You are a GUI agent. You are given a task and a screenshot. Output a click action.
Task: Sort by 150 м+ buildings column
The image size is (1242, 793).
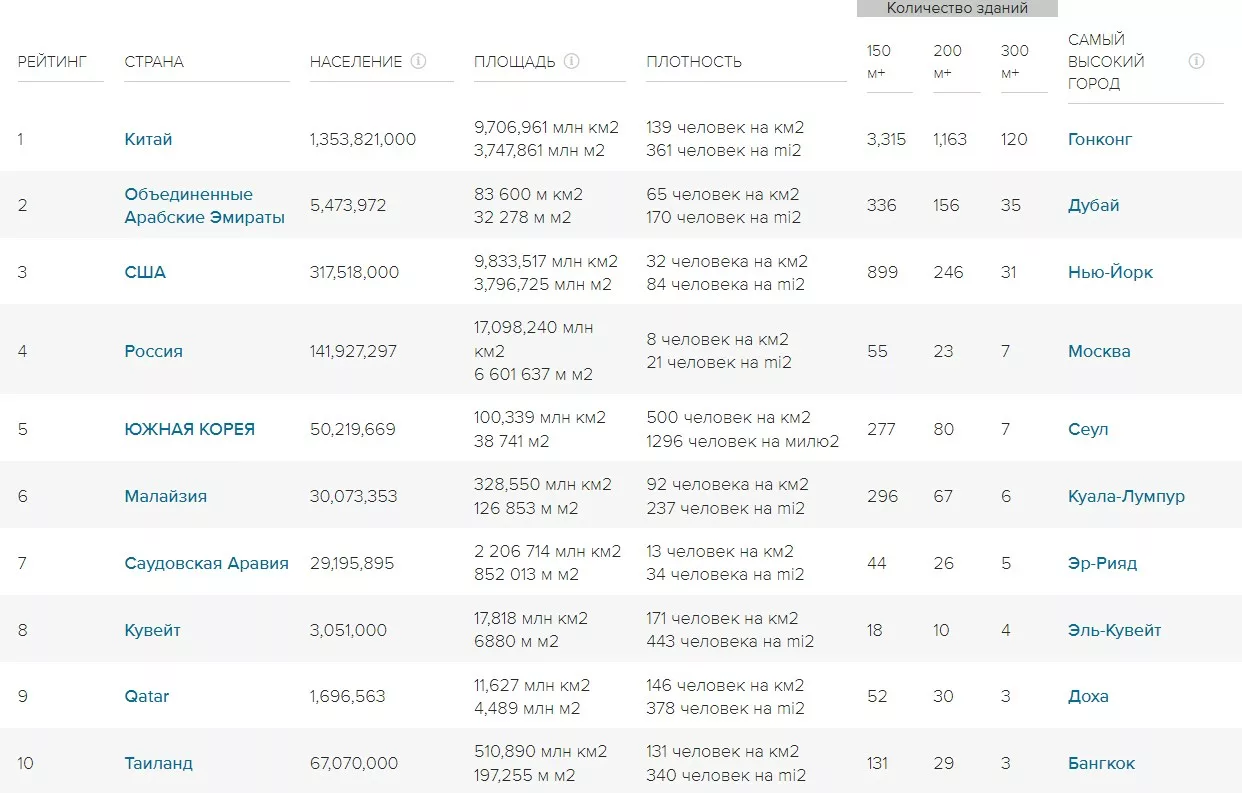point(879,62)
